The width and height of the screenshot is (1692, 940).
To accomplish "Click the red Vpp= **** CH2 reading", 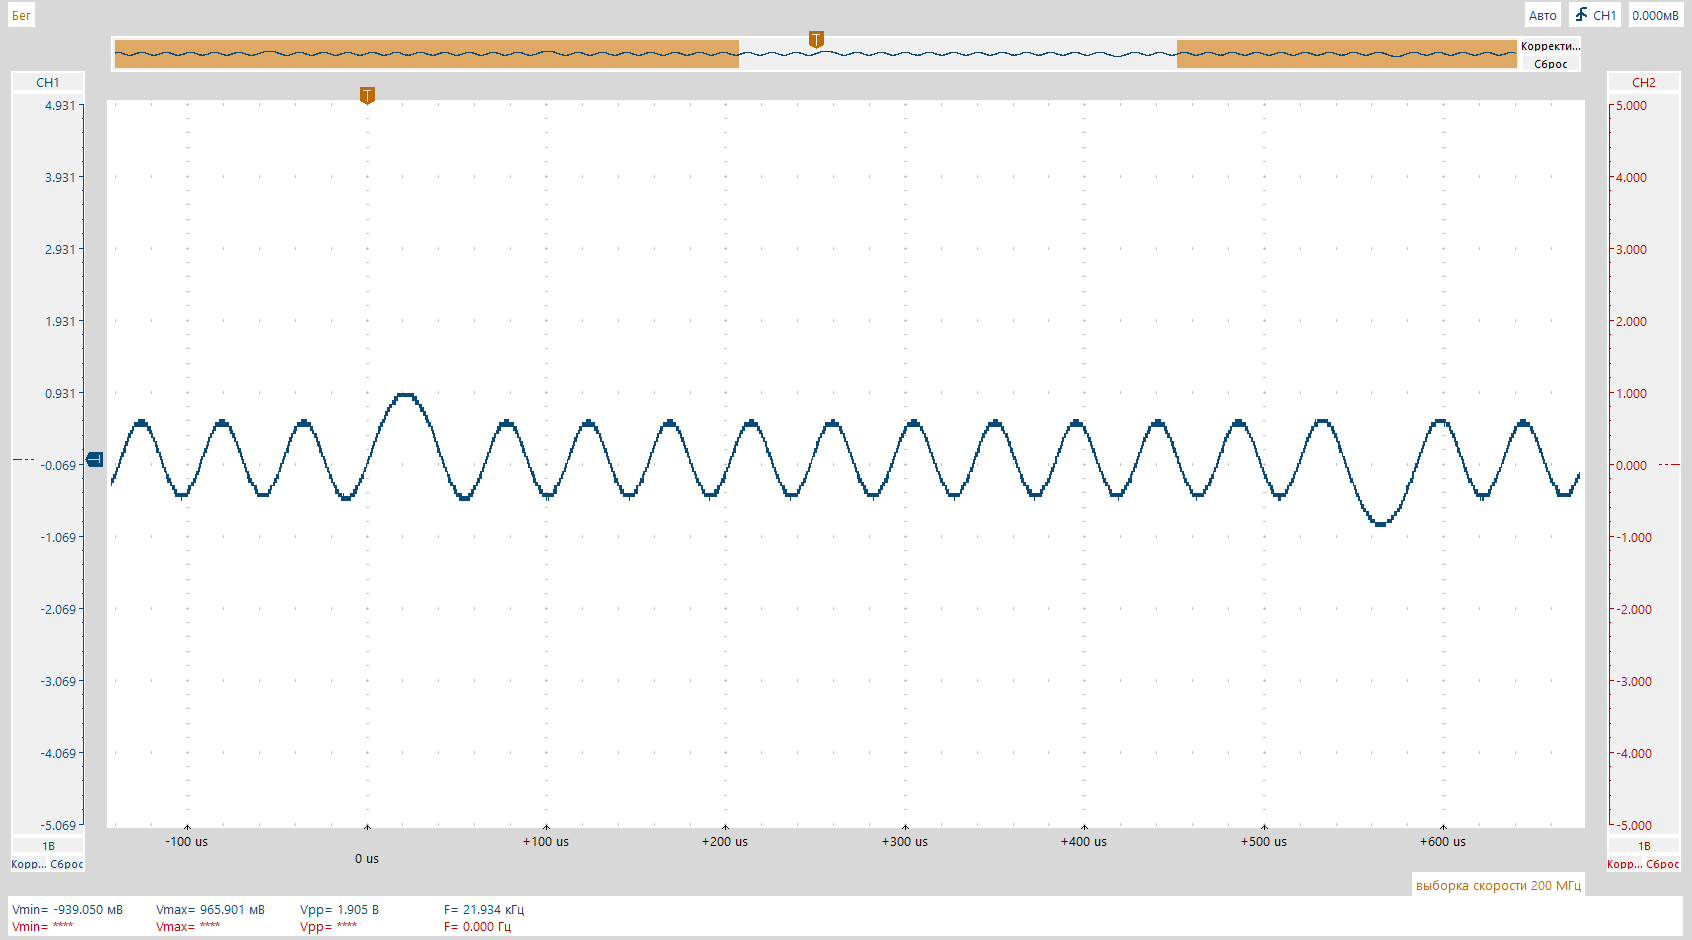I will [328, 926].
